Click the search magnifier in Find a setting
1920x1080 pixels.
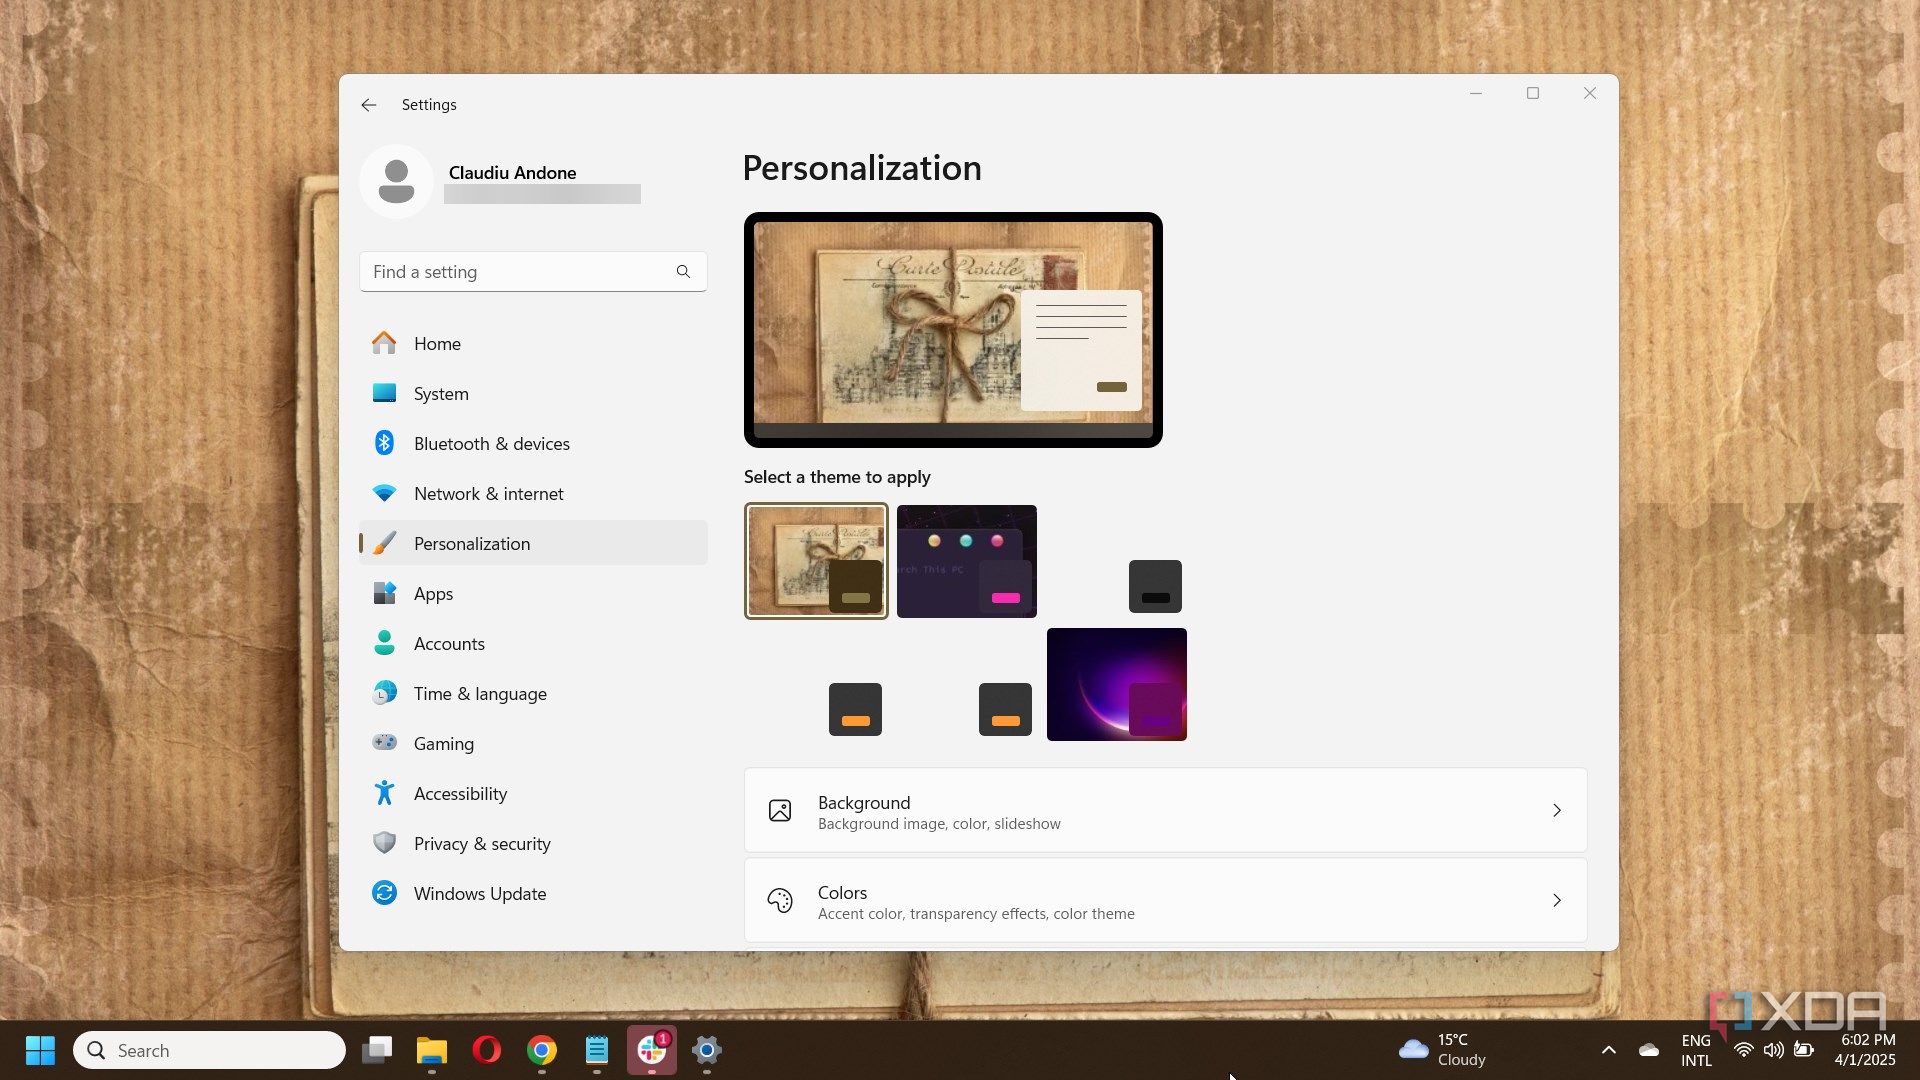tap(683, 271)
